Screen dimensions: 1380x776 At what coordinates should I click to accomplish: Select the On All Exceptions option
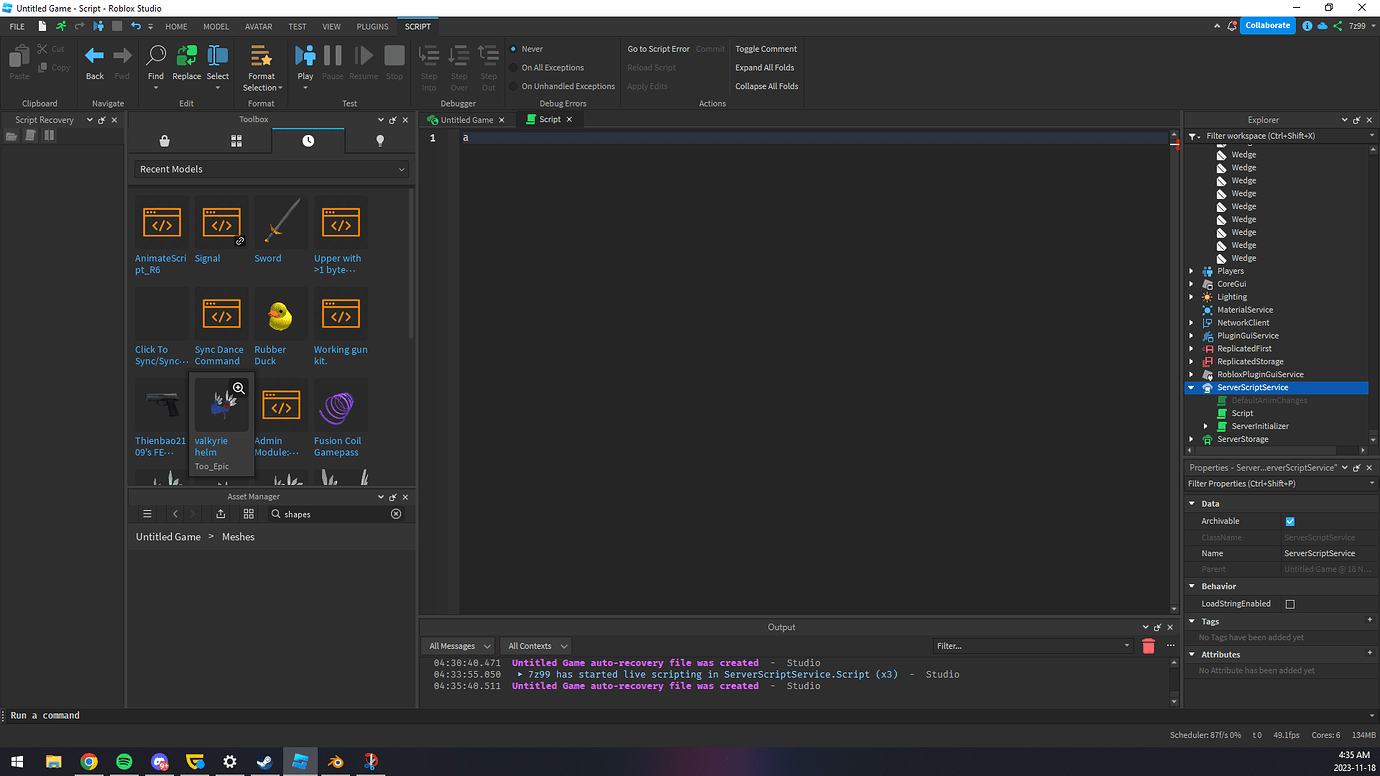[x=547, y=68]
